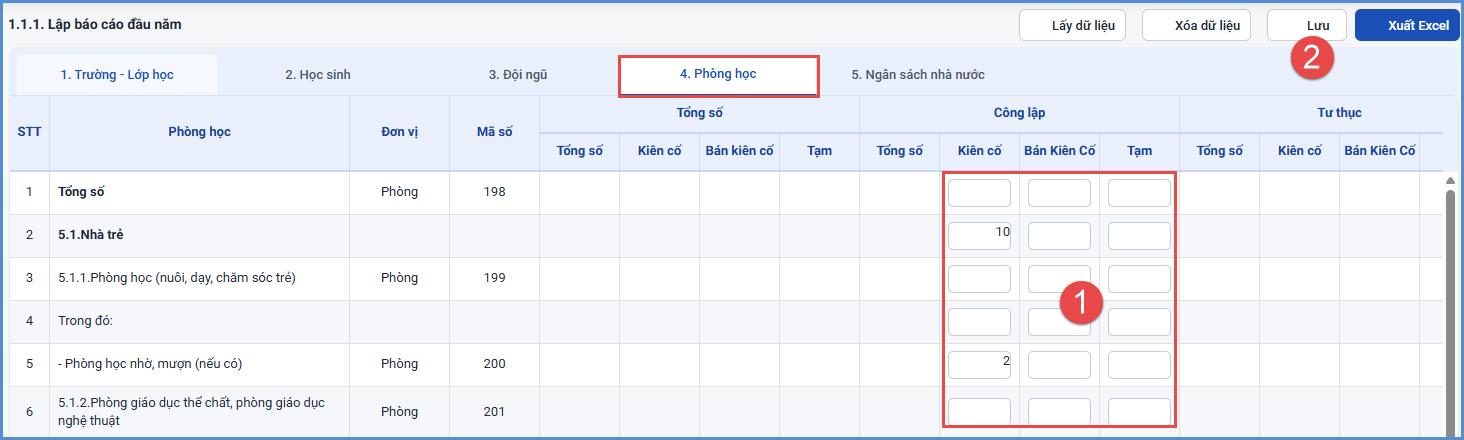
Task: Click the Công lập group header
Action: pos(1019,113)
